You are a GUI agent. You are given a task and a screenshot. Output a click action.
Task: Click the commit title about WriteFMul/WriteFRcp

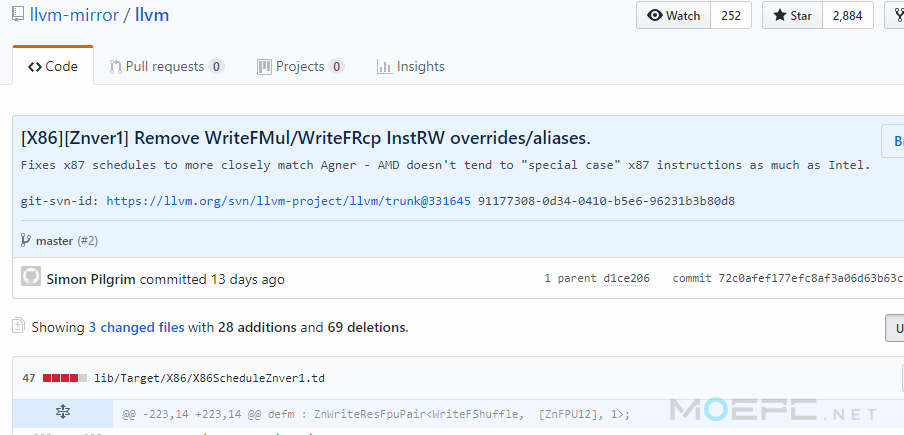[x=306, y=138]
